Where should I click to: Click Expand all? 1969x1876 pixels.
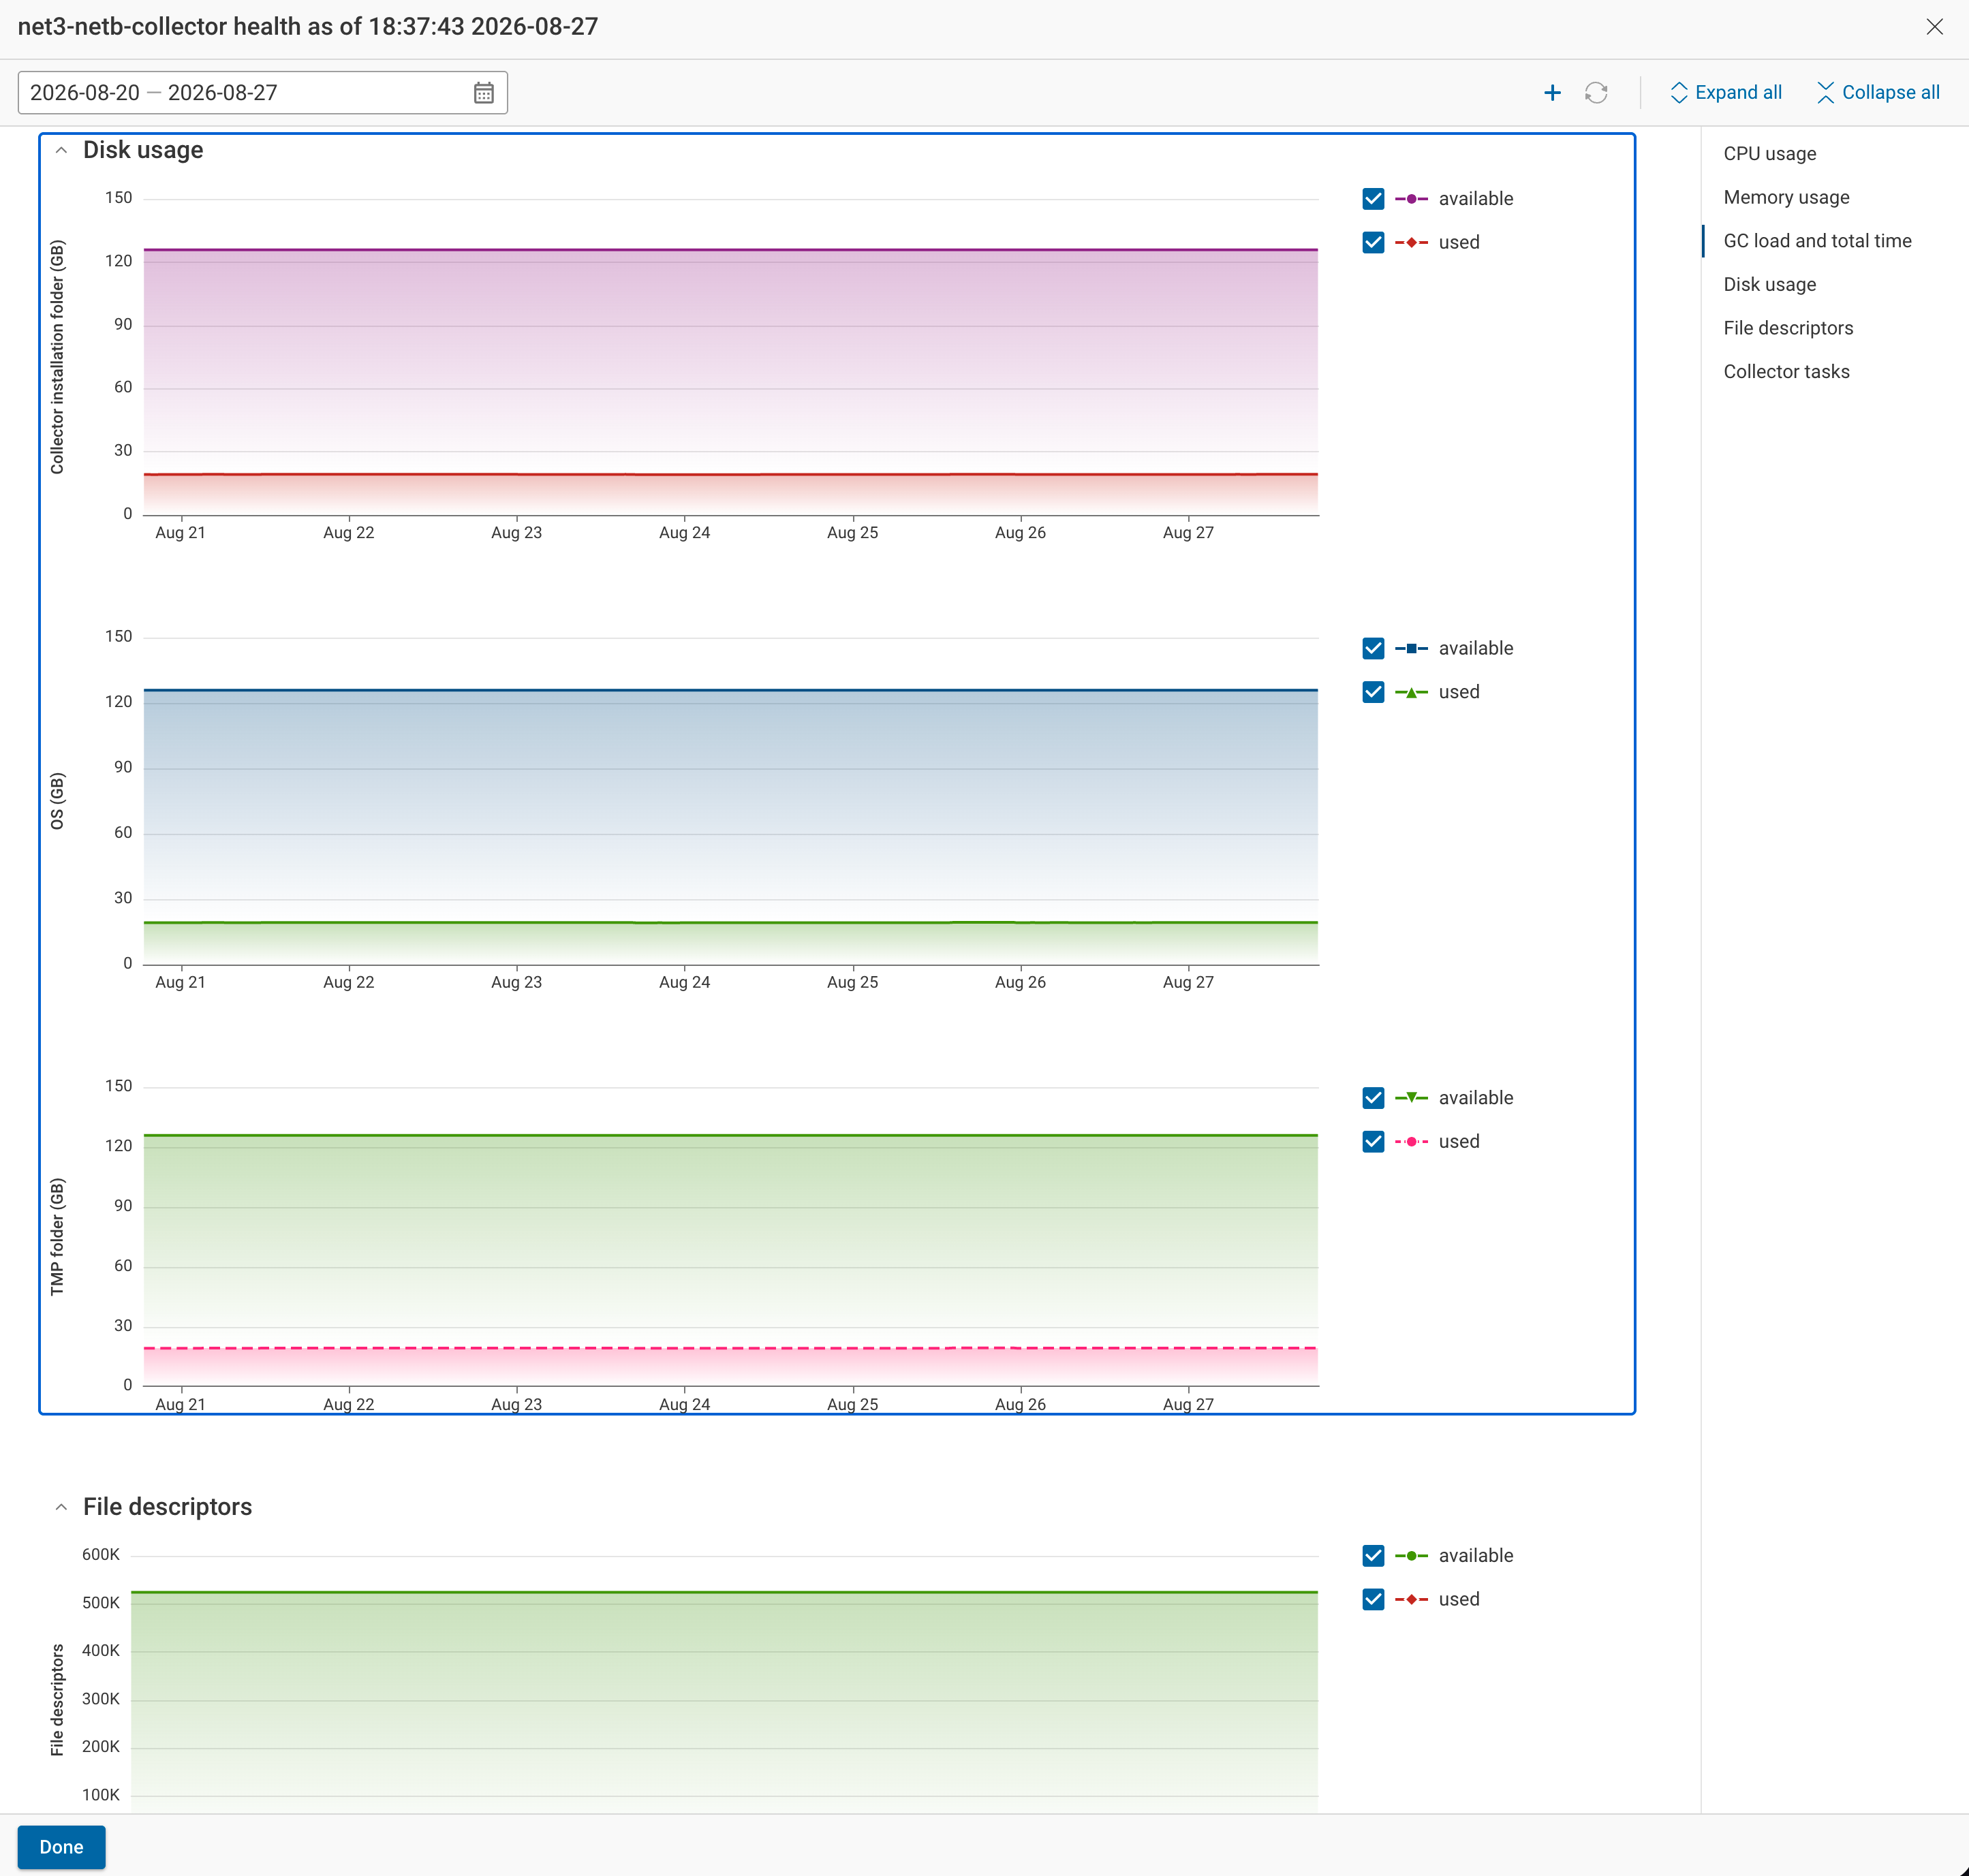click(x=1726, y=93)
